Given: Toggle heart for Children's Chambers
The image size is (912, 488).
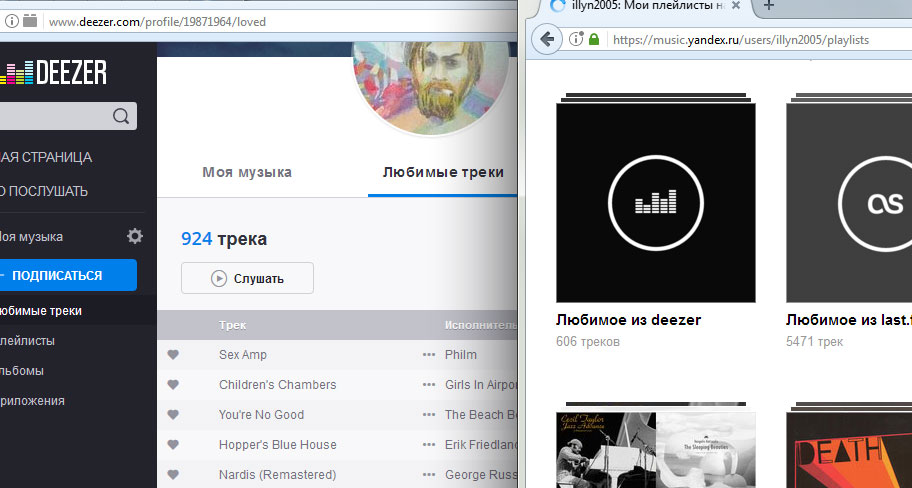Looking at the screenshot, I should click(x=173, y=384).
